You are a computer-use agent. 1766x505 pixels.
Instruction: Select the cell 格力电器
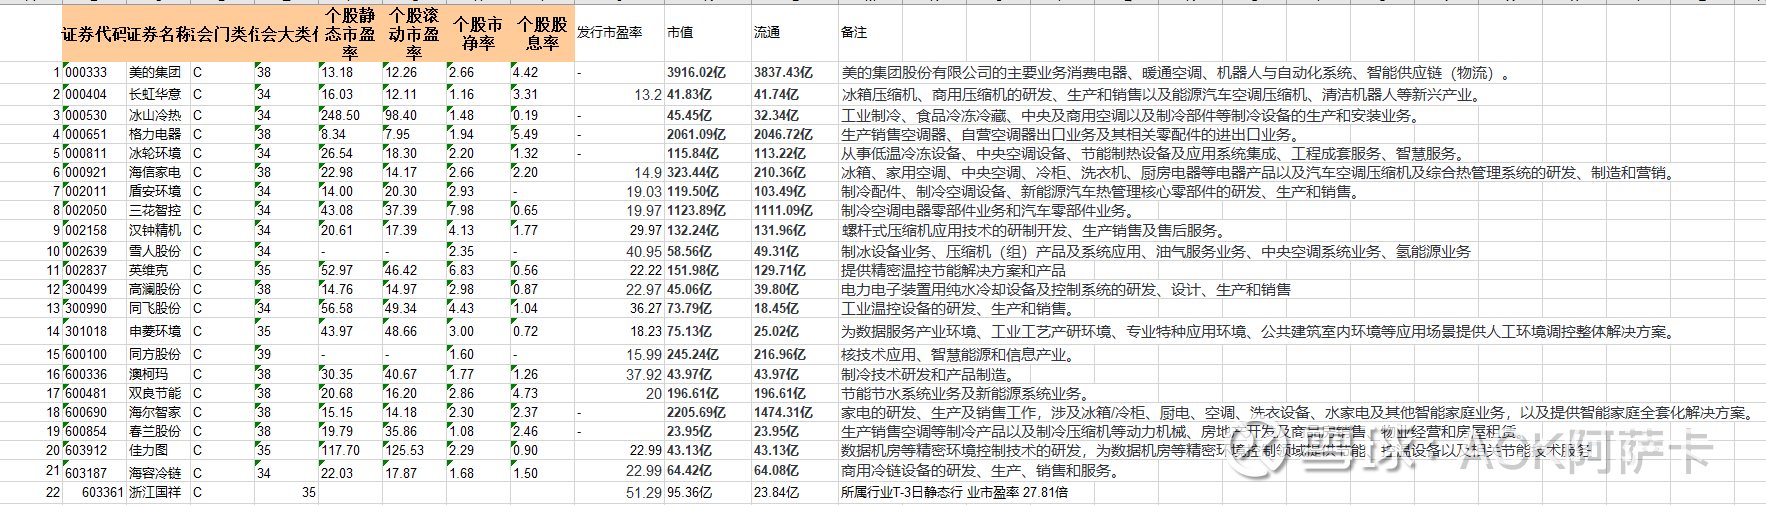click(x=155, y=134)
